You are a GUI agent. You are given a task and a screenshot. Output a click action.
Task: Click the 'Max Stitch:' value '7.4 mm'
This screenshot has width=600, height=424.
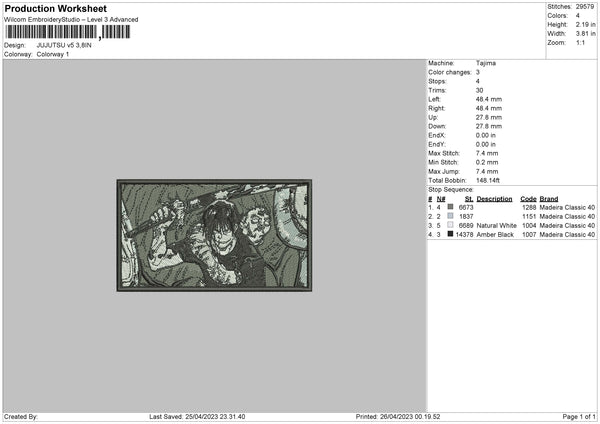pyautogui.click(x=487, y=153)
